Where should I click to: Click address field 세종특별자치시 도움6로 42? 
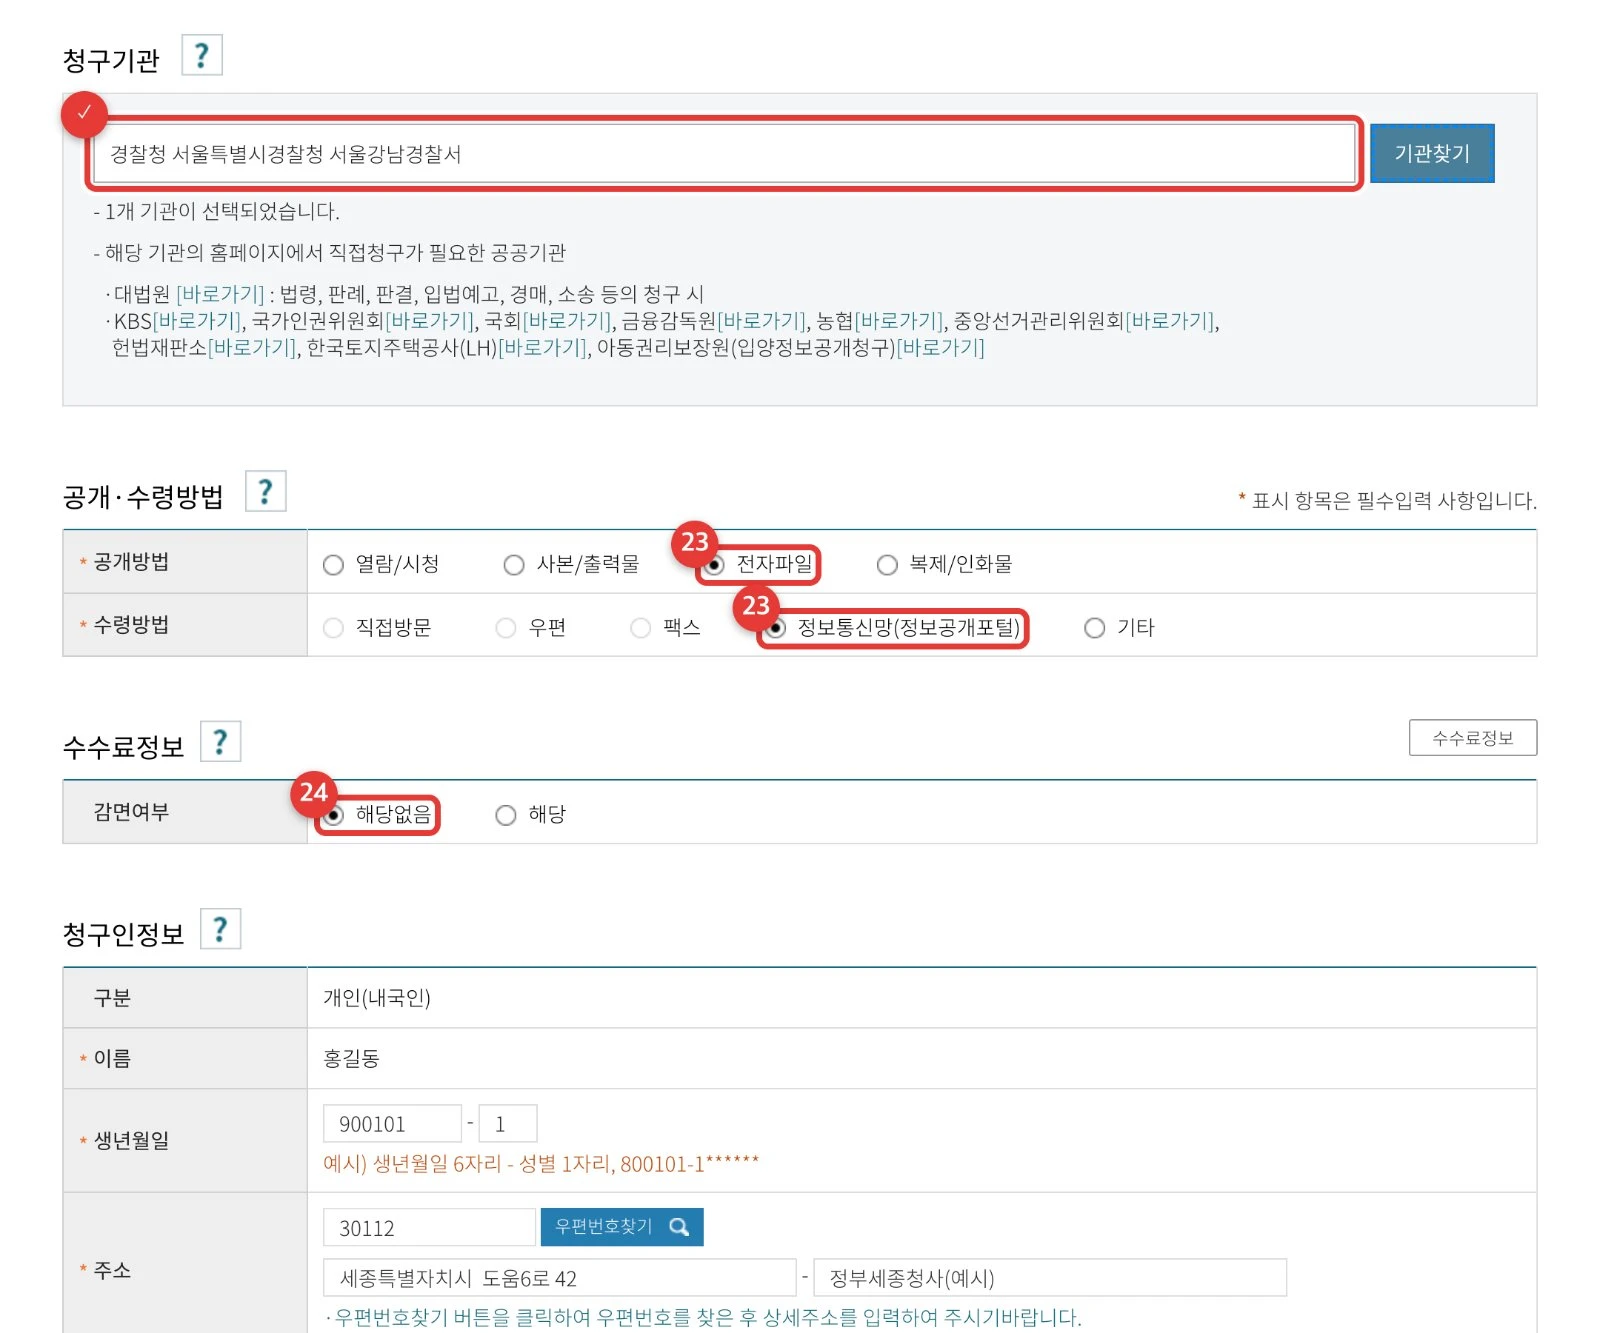coord(560,1277)
